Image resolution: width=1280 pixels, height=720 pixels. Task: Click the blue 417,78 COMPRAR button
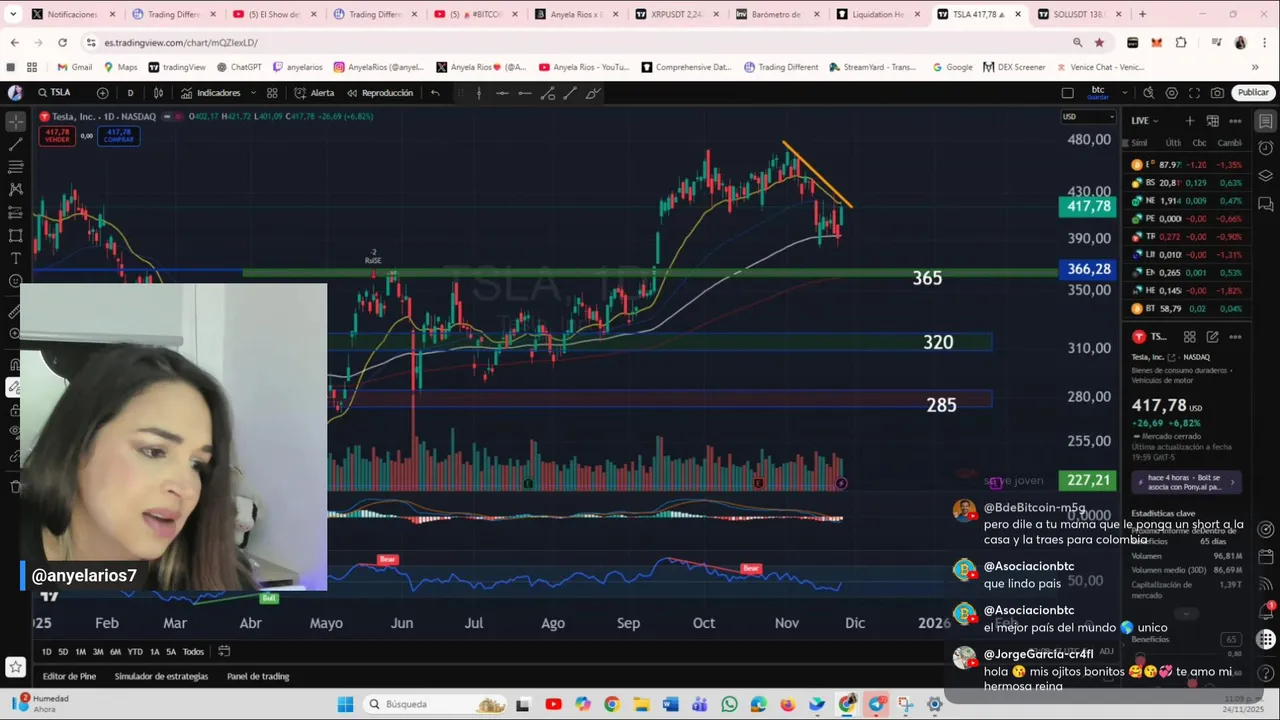118,135
